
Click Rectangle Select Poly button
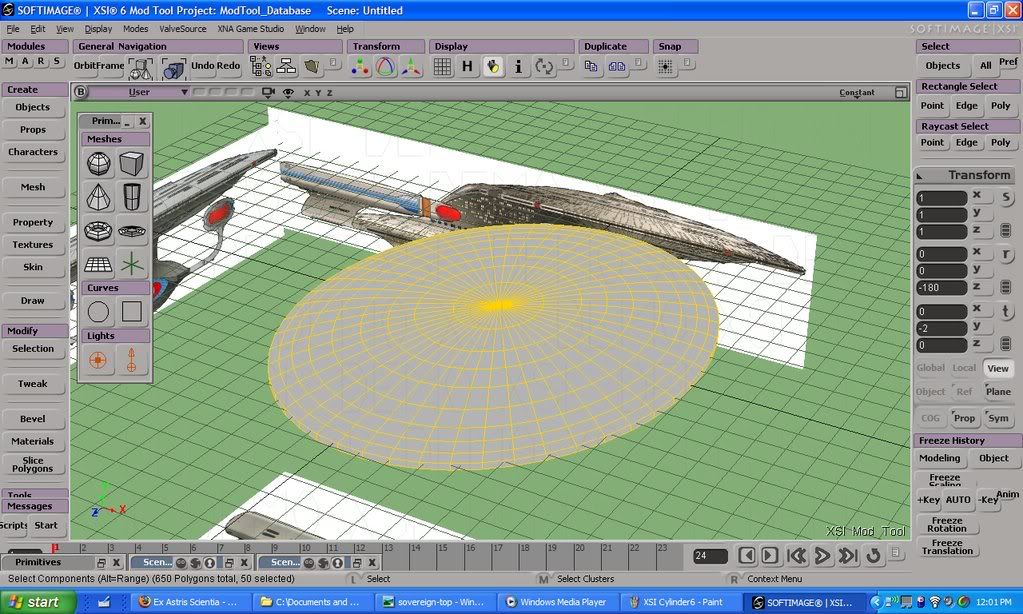point(1000,106)
